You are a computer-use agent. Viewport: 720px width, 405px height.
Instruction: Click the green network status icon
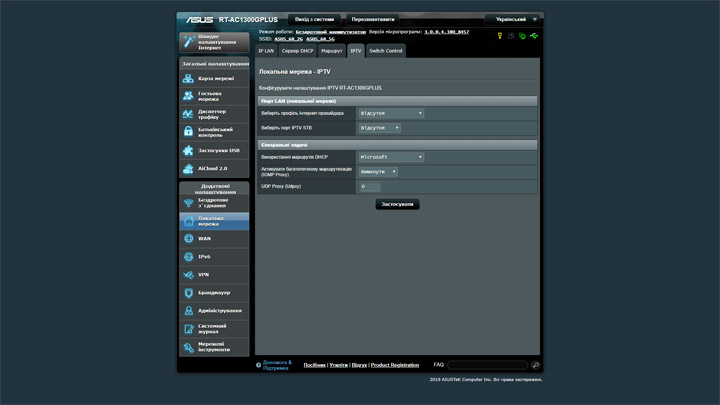pyautogui.click(x=522, y=36)
